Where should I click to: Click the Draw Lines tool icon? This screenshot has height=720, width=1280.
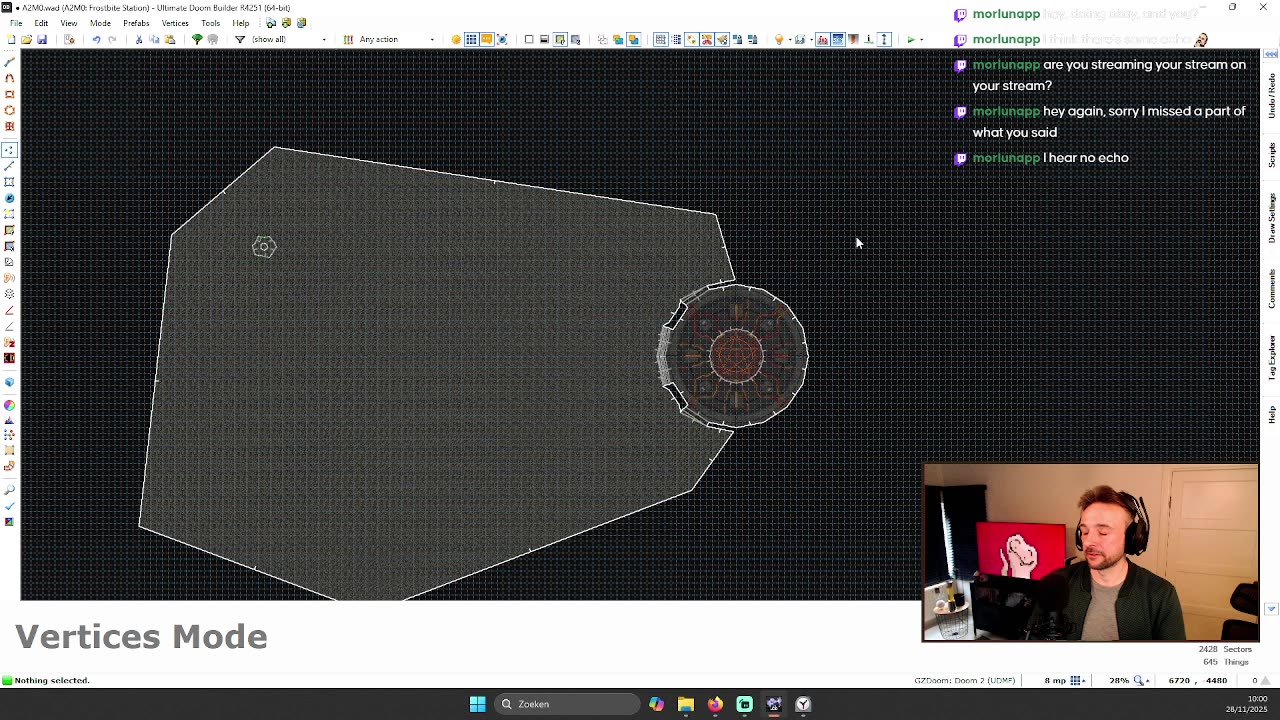click(10, 62)
